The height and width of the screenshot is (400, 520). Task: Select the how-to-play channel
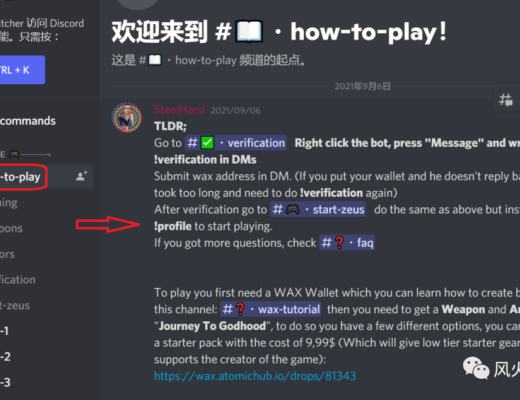point(22,177)
